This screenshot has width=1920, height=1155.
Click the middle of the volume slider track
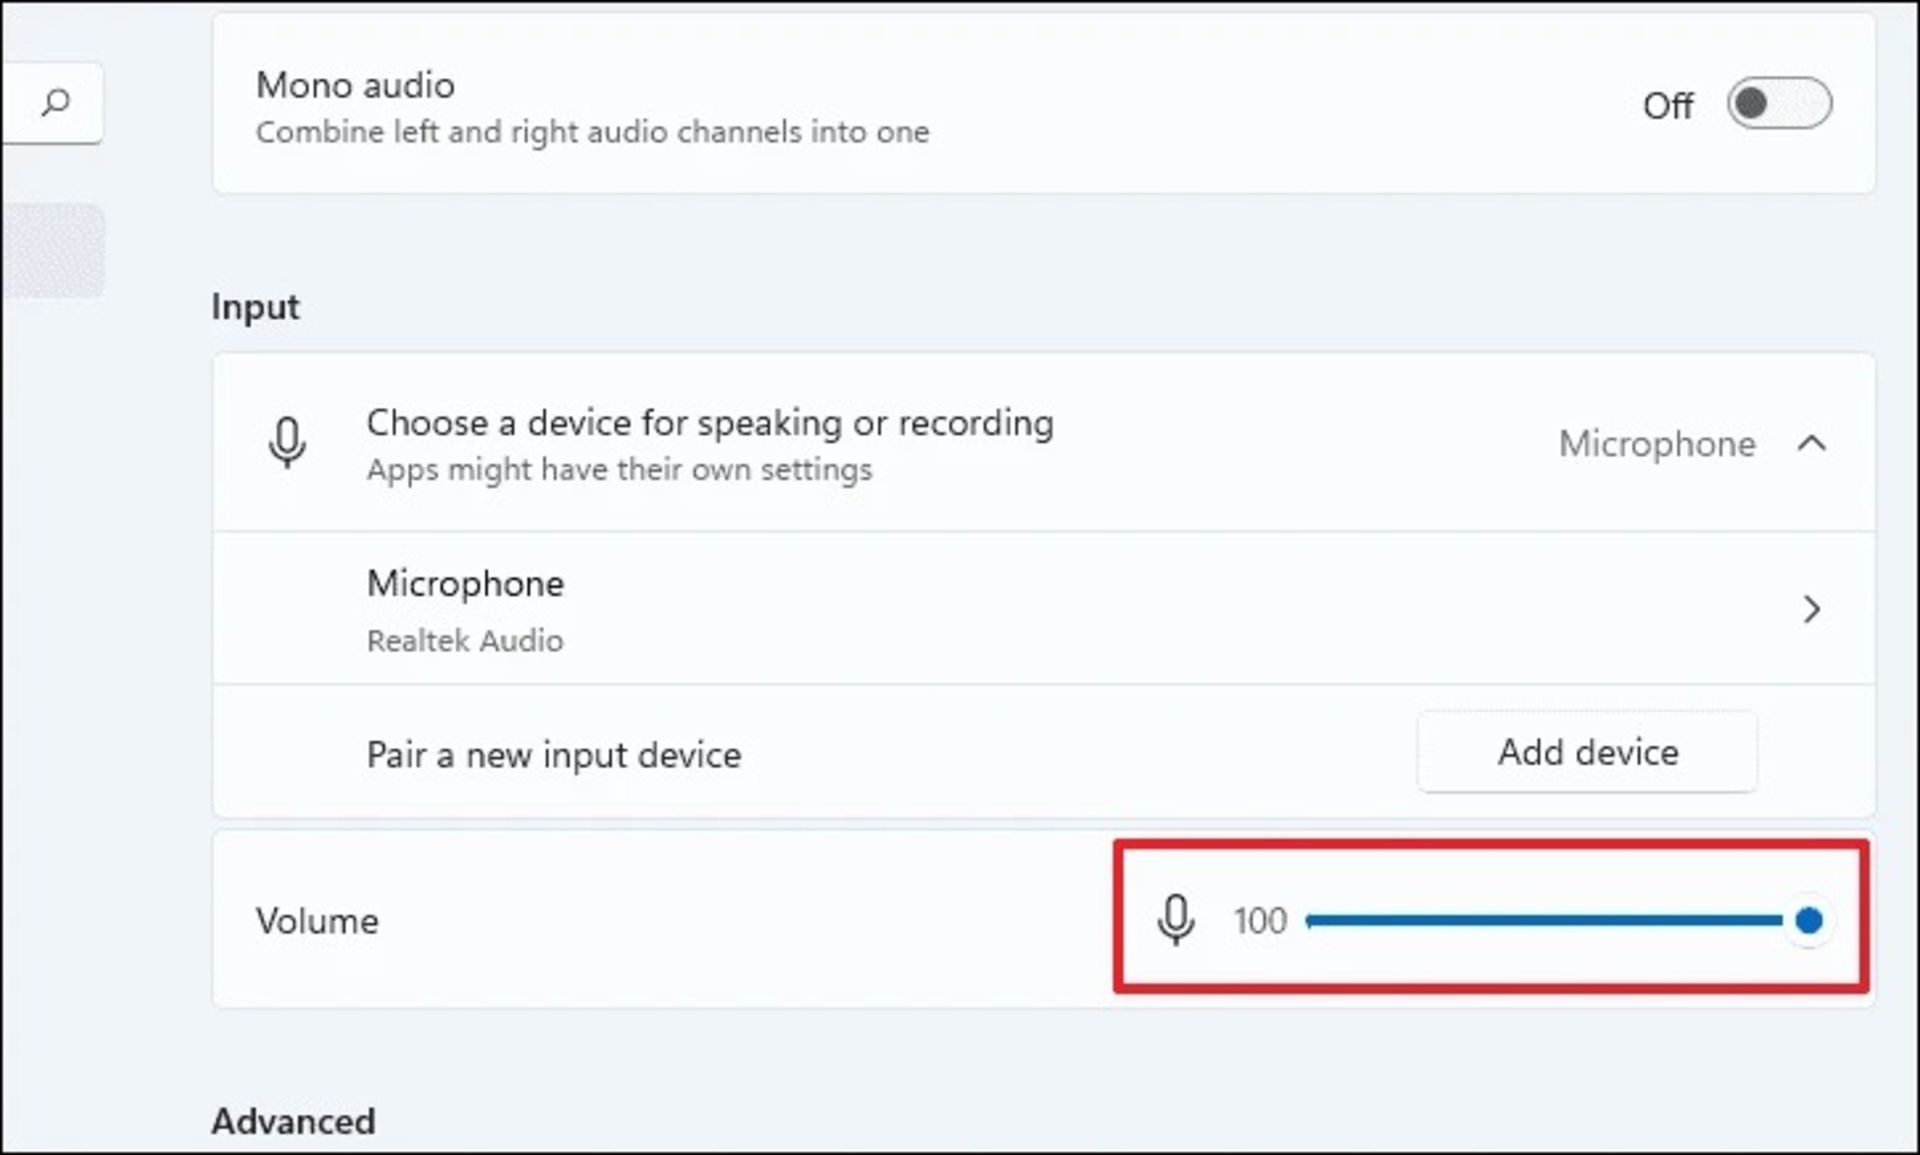tap(1545, 920)
